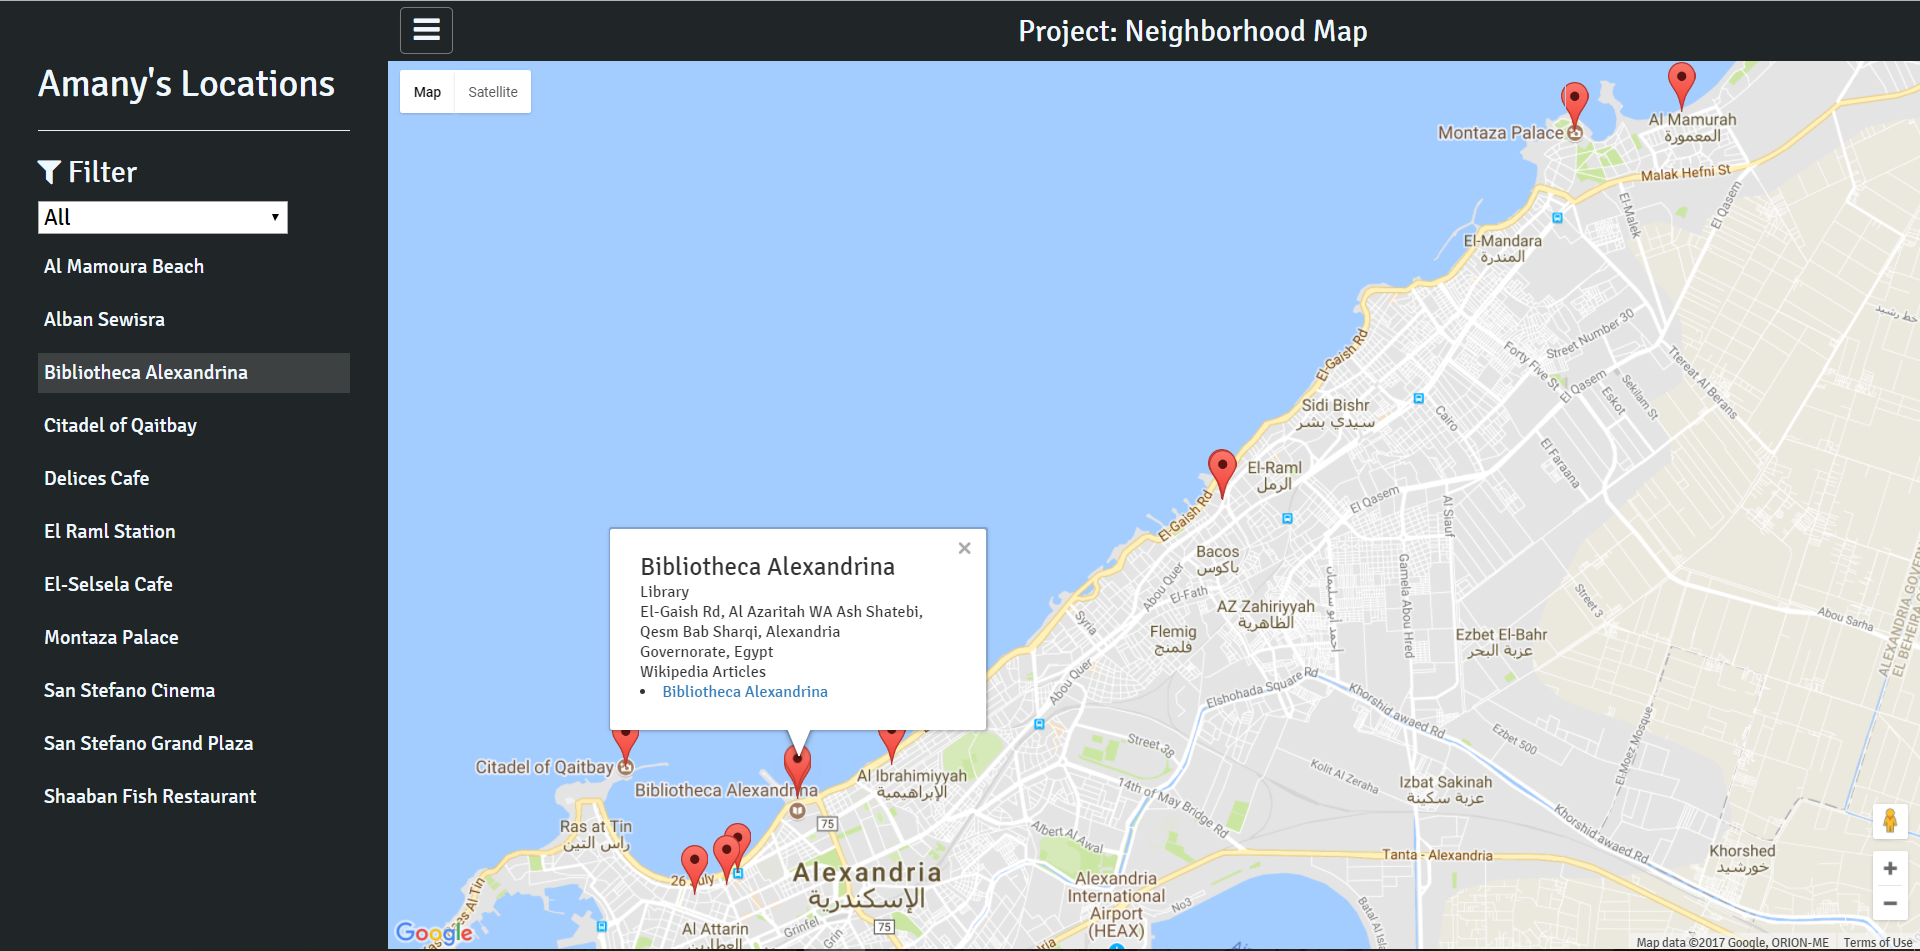Viewport: 1920px width, 951px height.
Task: Click the Project: Neighborhood Map title
Action: coord(1193,31)
